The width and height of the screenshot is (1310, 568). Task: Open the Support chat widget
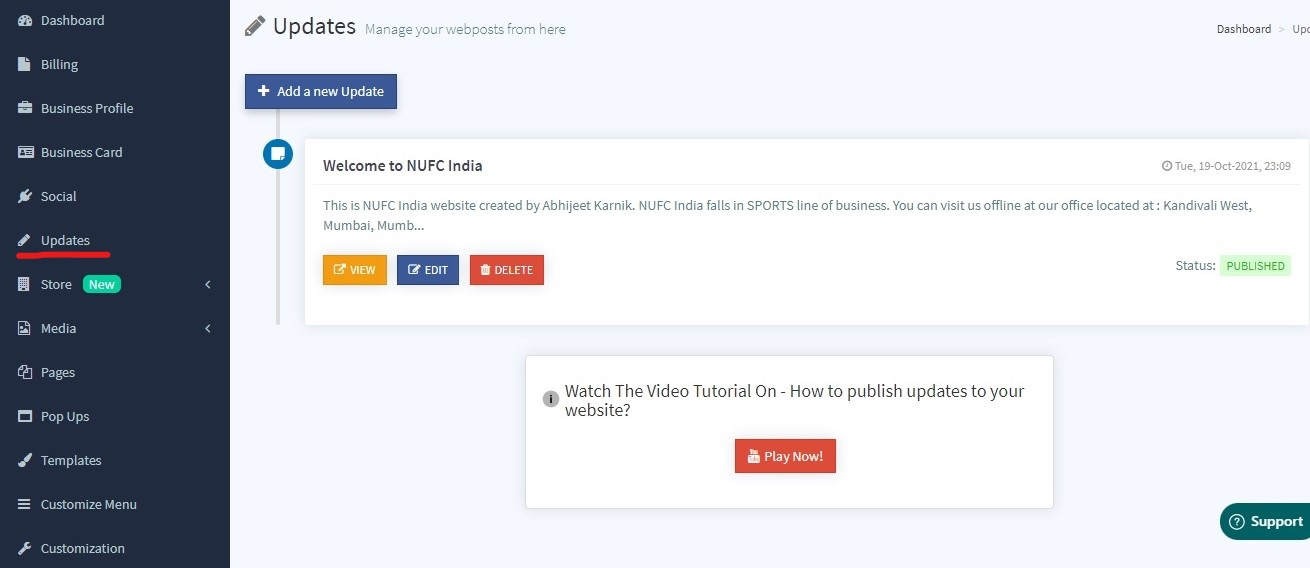pyautogui.click(x=1265, y=521)
